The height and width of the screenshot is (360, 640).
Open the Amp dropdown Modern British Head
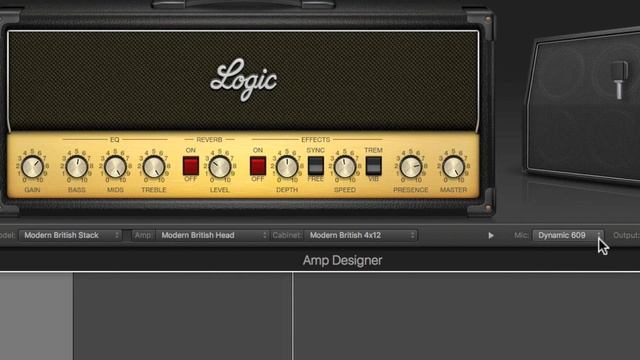(212, 235)
